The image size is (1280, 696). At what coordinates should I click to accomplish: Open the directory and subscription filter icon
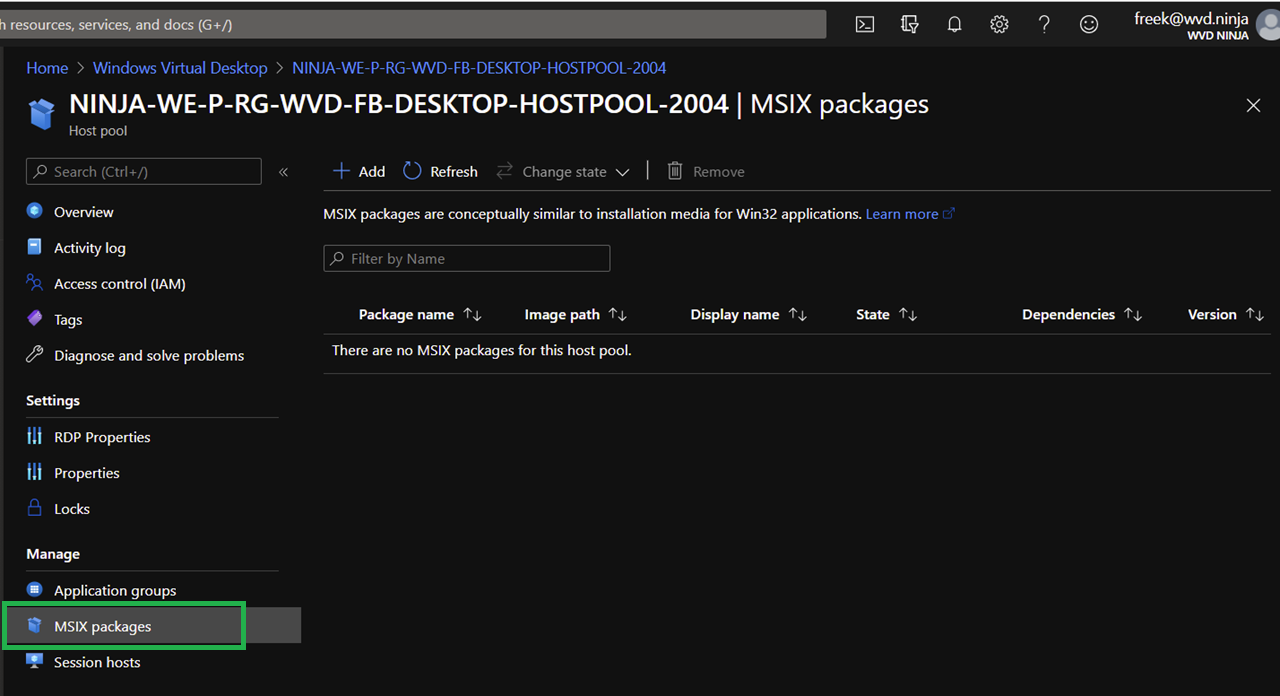(x=910, y=24)
